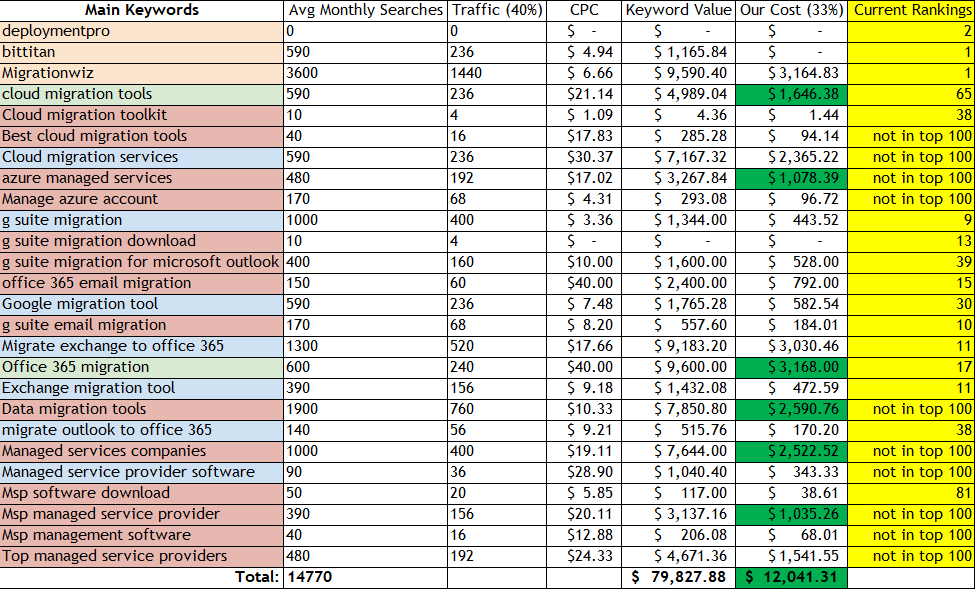Image resolution: width=975 pixels, height=589 pixels.
Task: Click the ranking value 65
Action: click(x=911, y=94)
